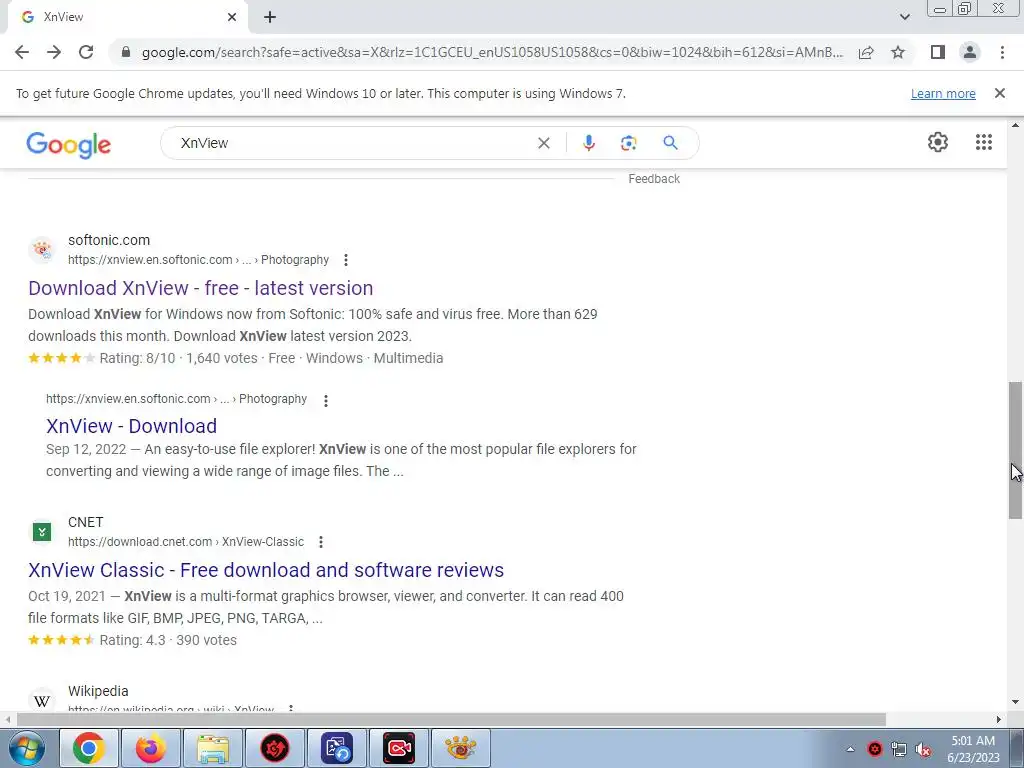Start voice search with microphone
1024x768 pixels.
588,143
